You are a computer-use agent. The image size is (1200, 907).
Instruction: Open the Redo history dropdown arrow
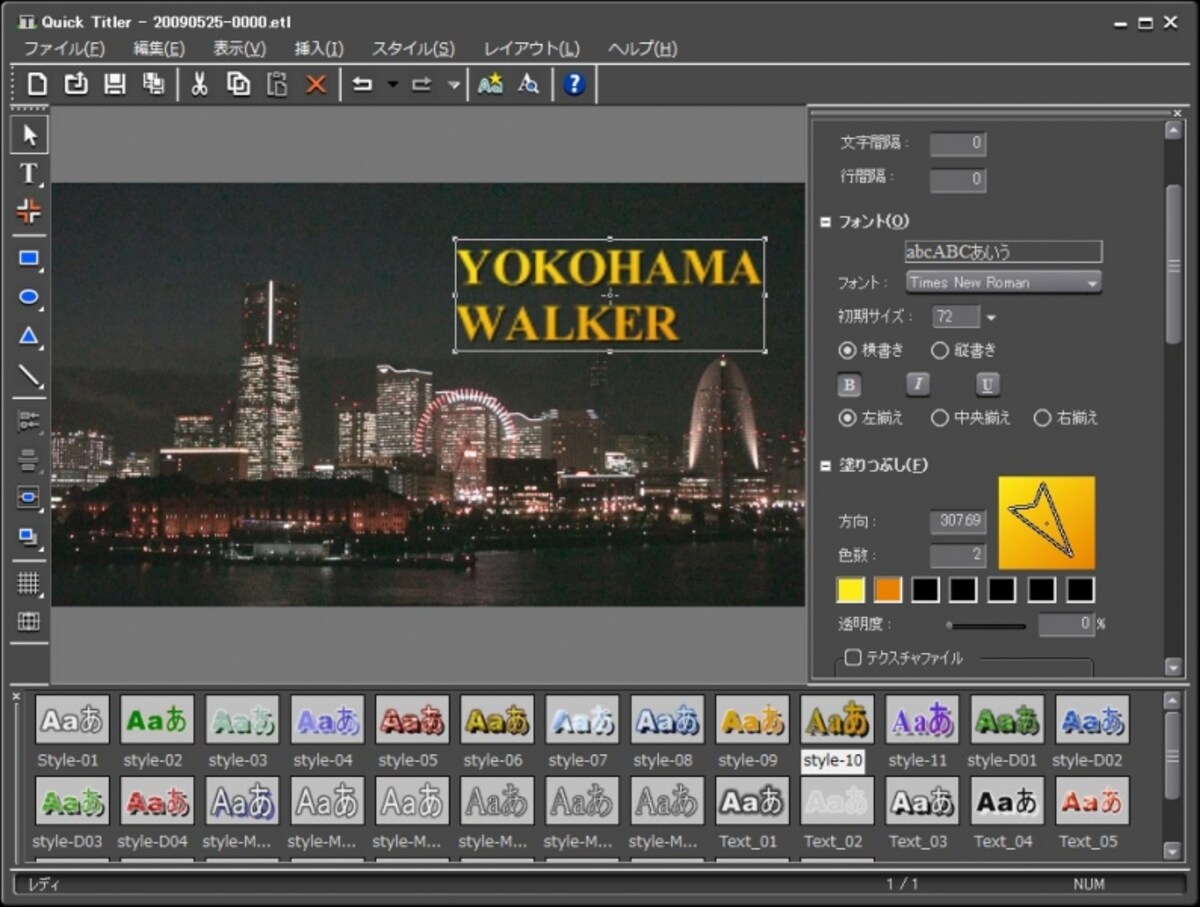tap(453, 85)
